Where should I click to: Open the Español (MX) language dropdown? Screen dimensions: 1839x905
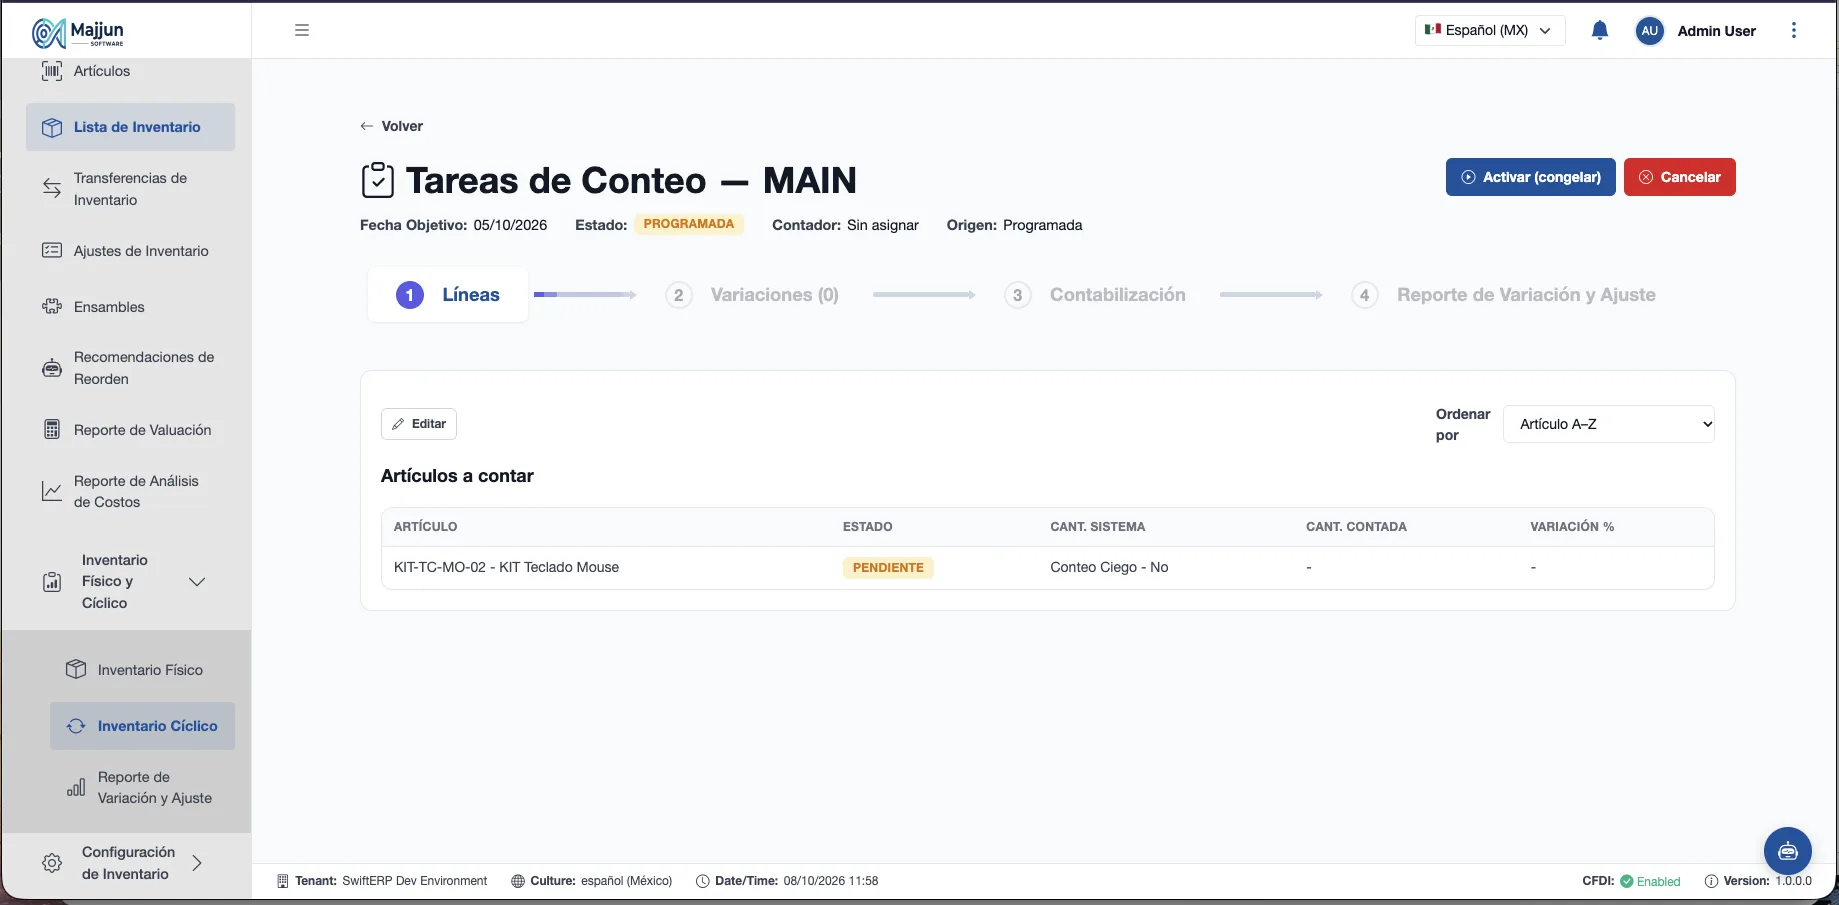point(1490,30)
